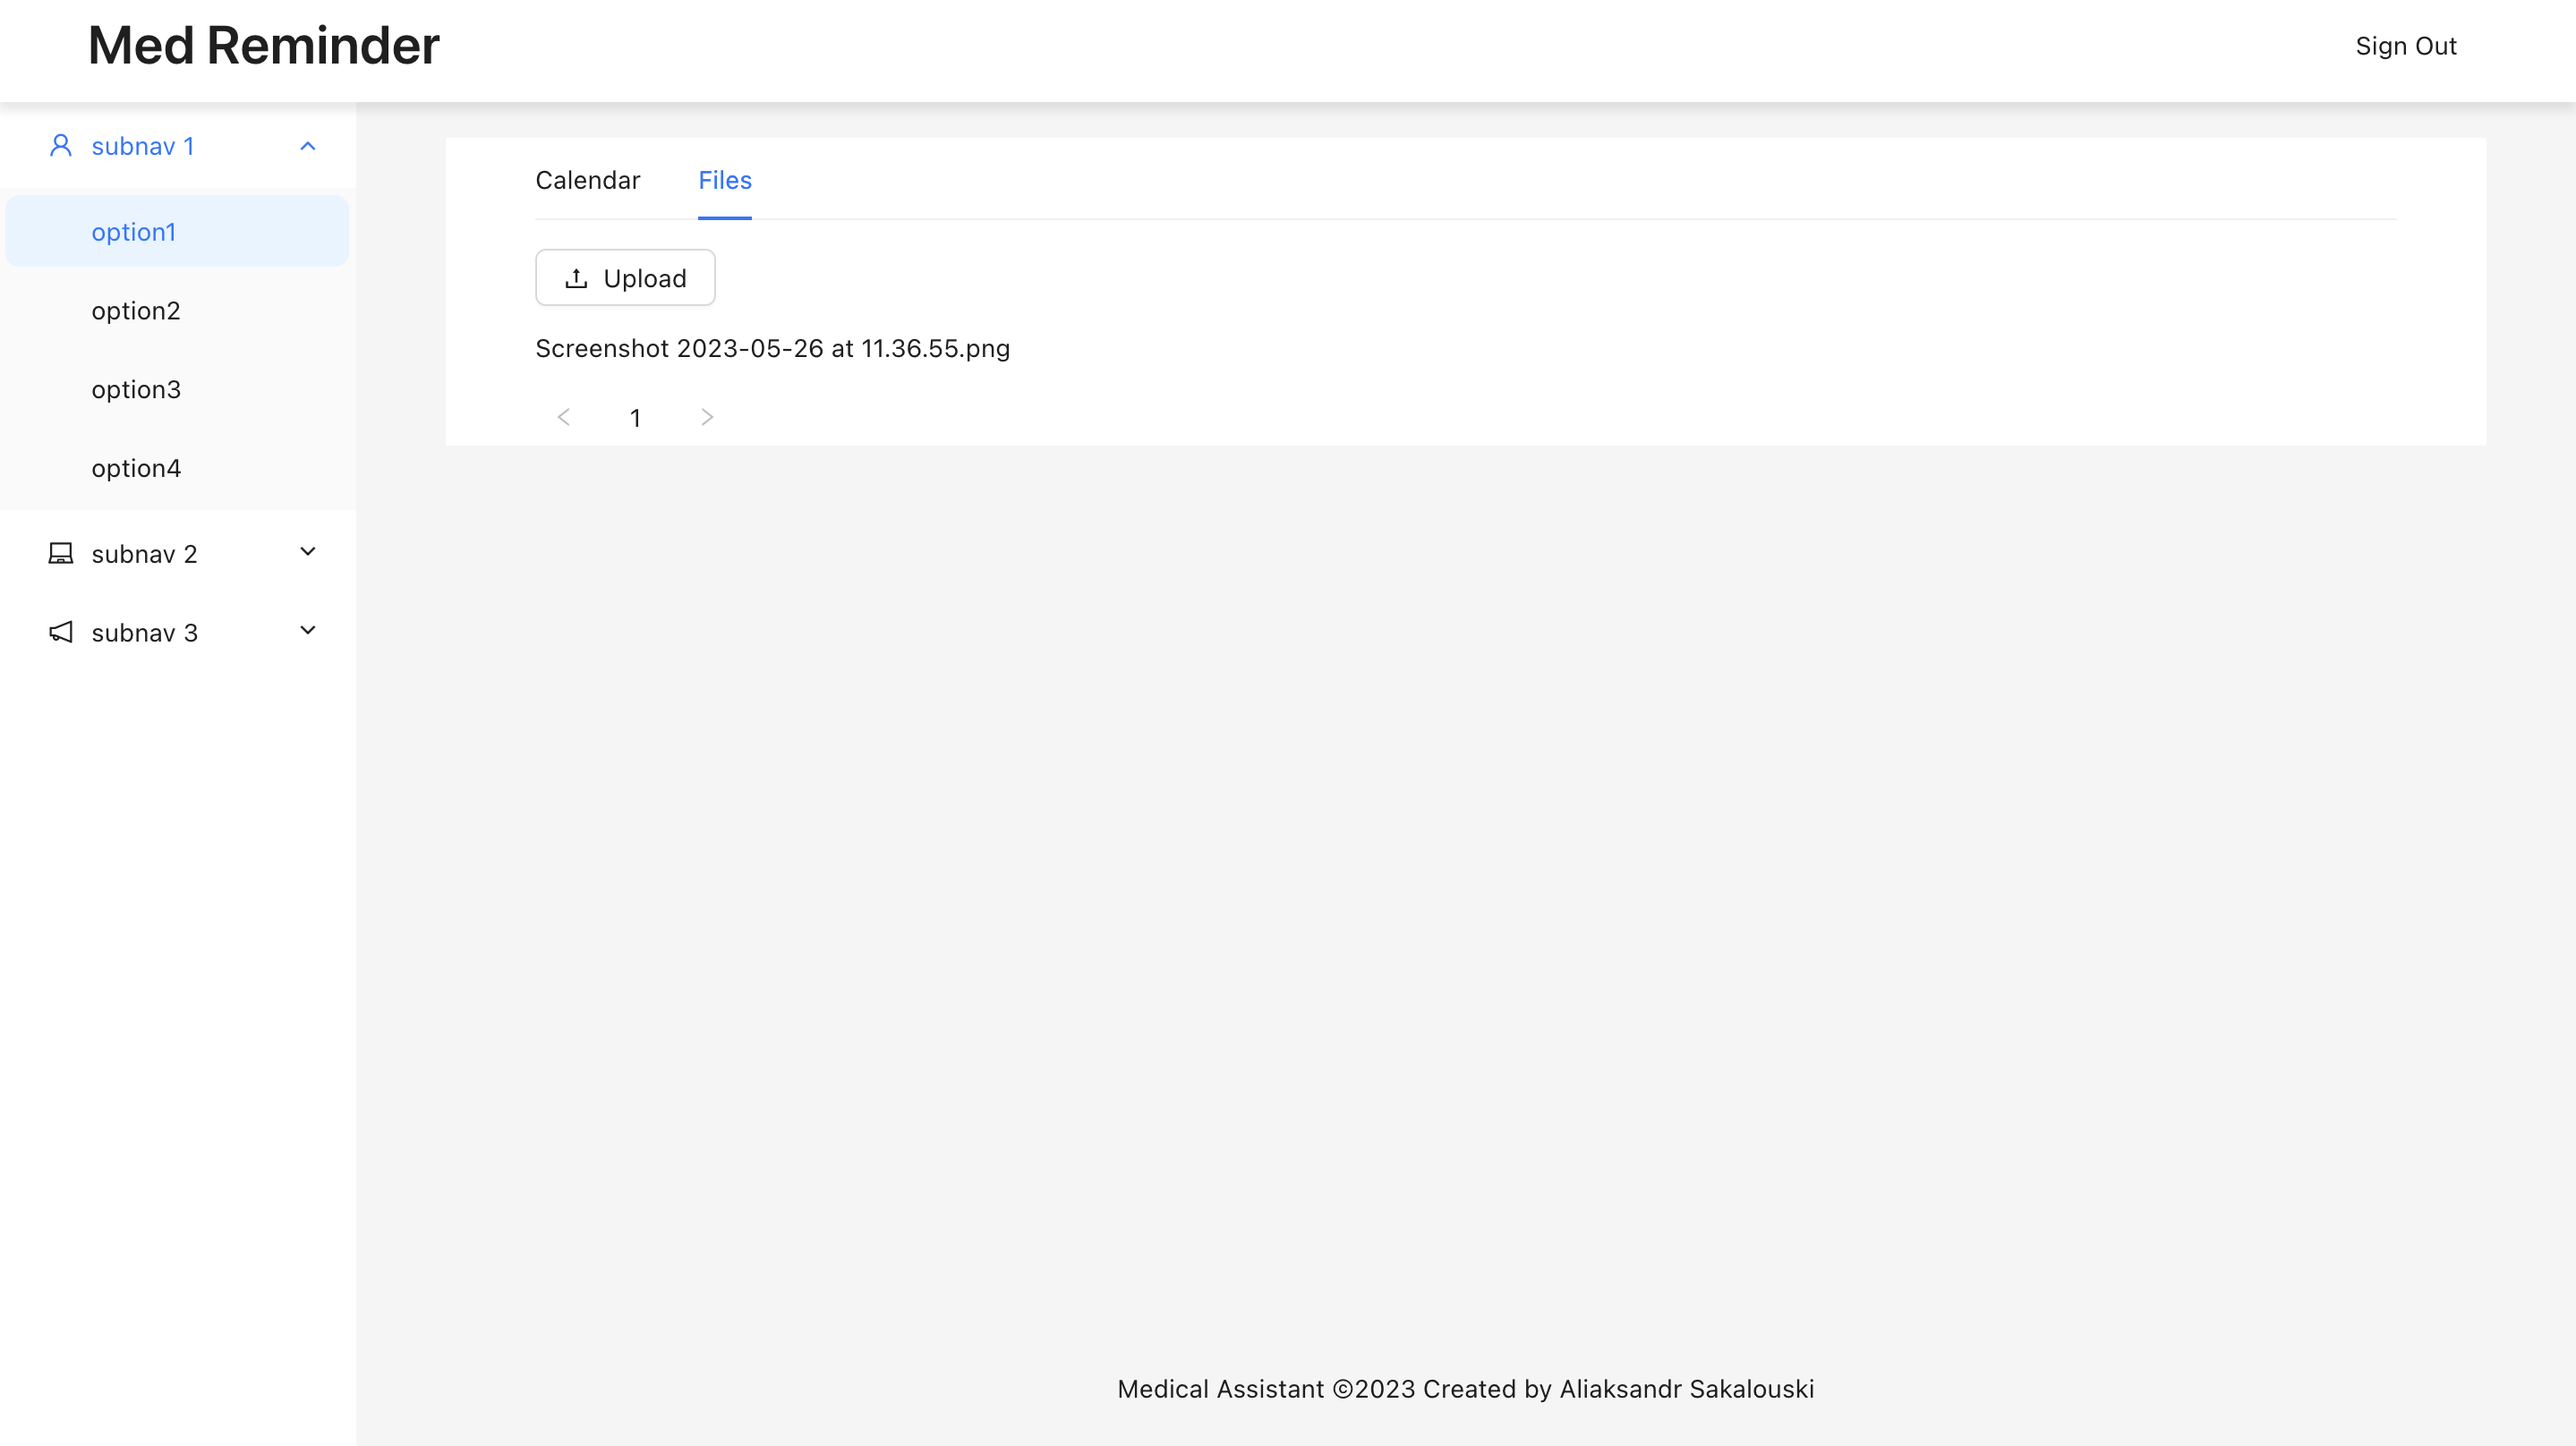Expand subnav 2 using its chevron
The image size is (2576, 1446).
(x=308, y=552)
